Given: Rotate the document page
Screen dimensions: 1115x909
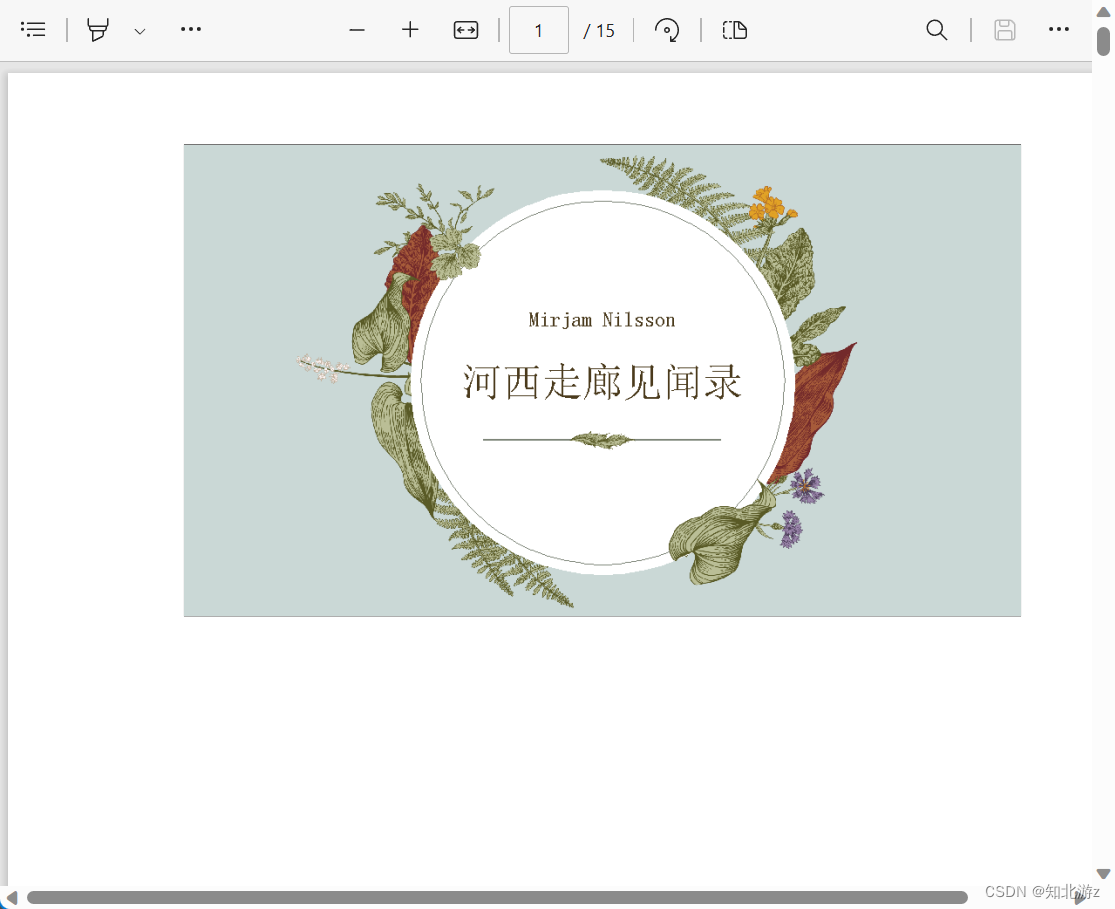Looking at the screenshot, I should click(x=667, y=30).
